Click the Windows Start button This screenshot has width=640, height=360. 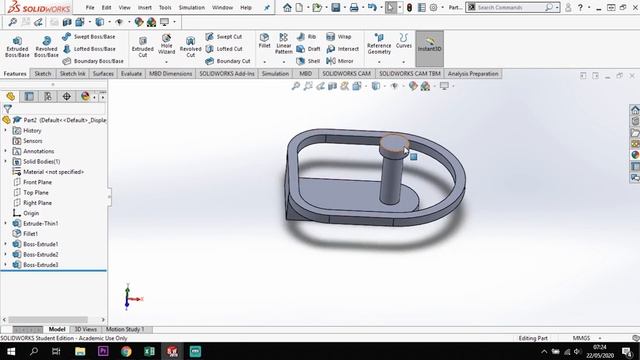pyautogui.click(x=11, y=351)
